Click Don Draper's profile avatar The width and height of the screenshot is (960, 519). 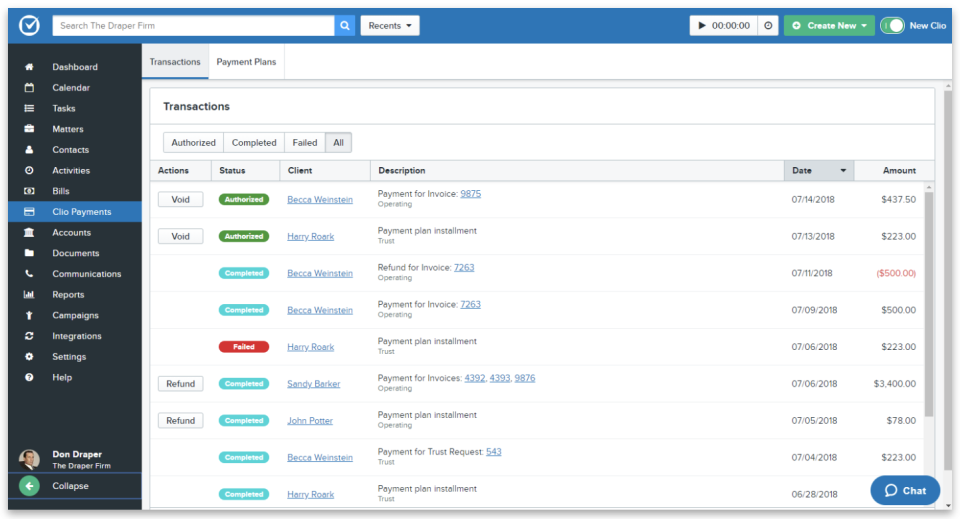29,459
